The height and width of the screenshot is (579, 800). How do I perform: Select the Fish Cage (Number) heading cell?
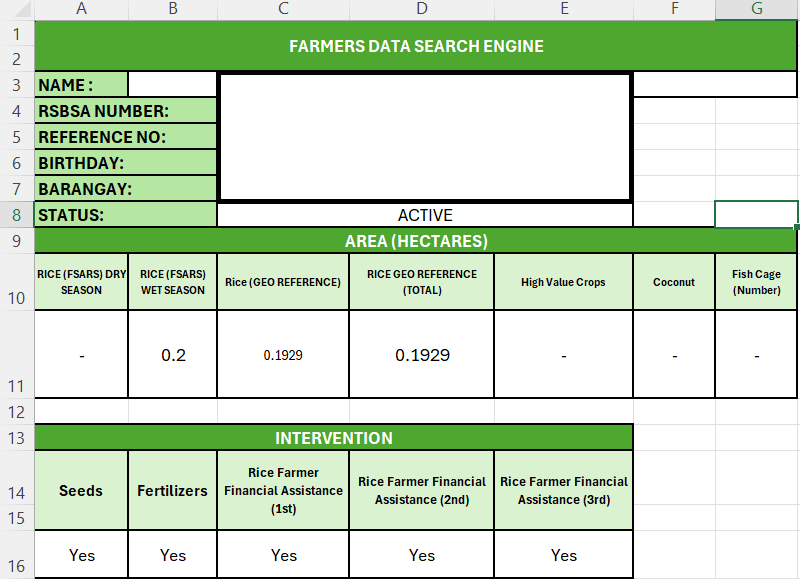756,282
